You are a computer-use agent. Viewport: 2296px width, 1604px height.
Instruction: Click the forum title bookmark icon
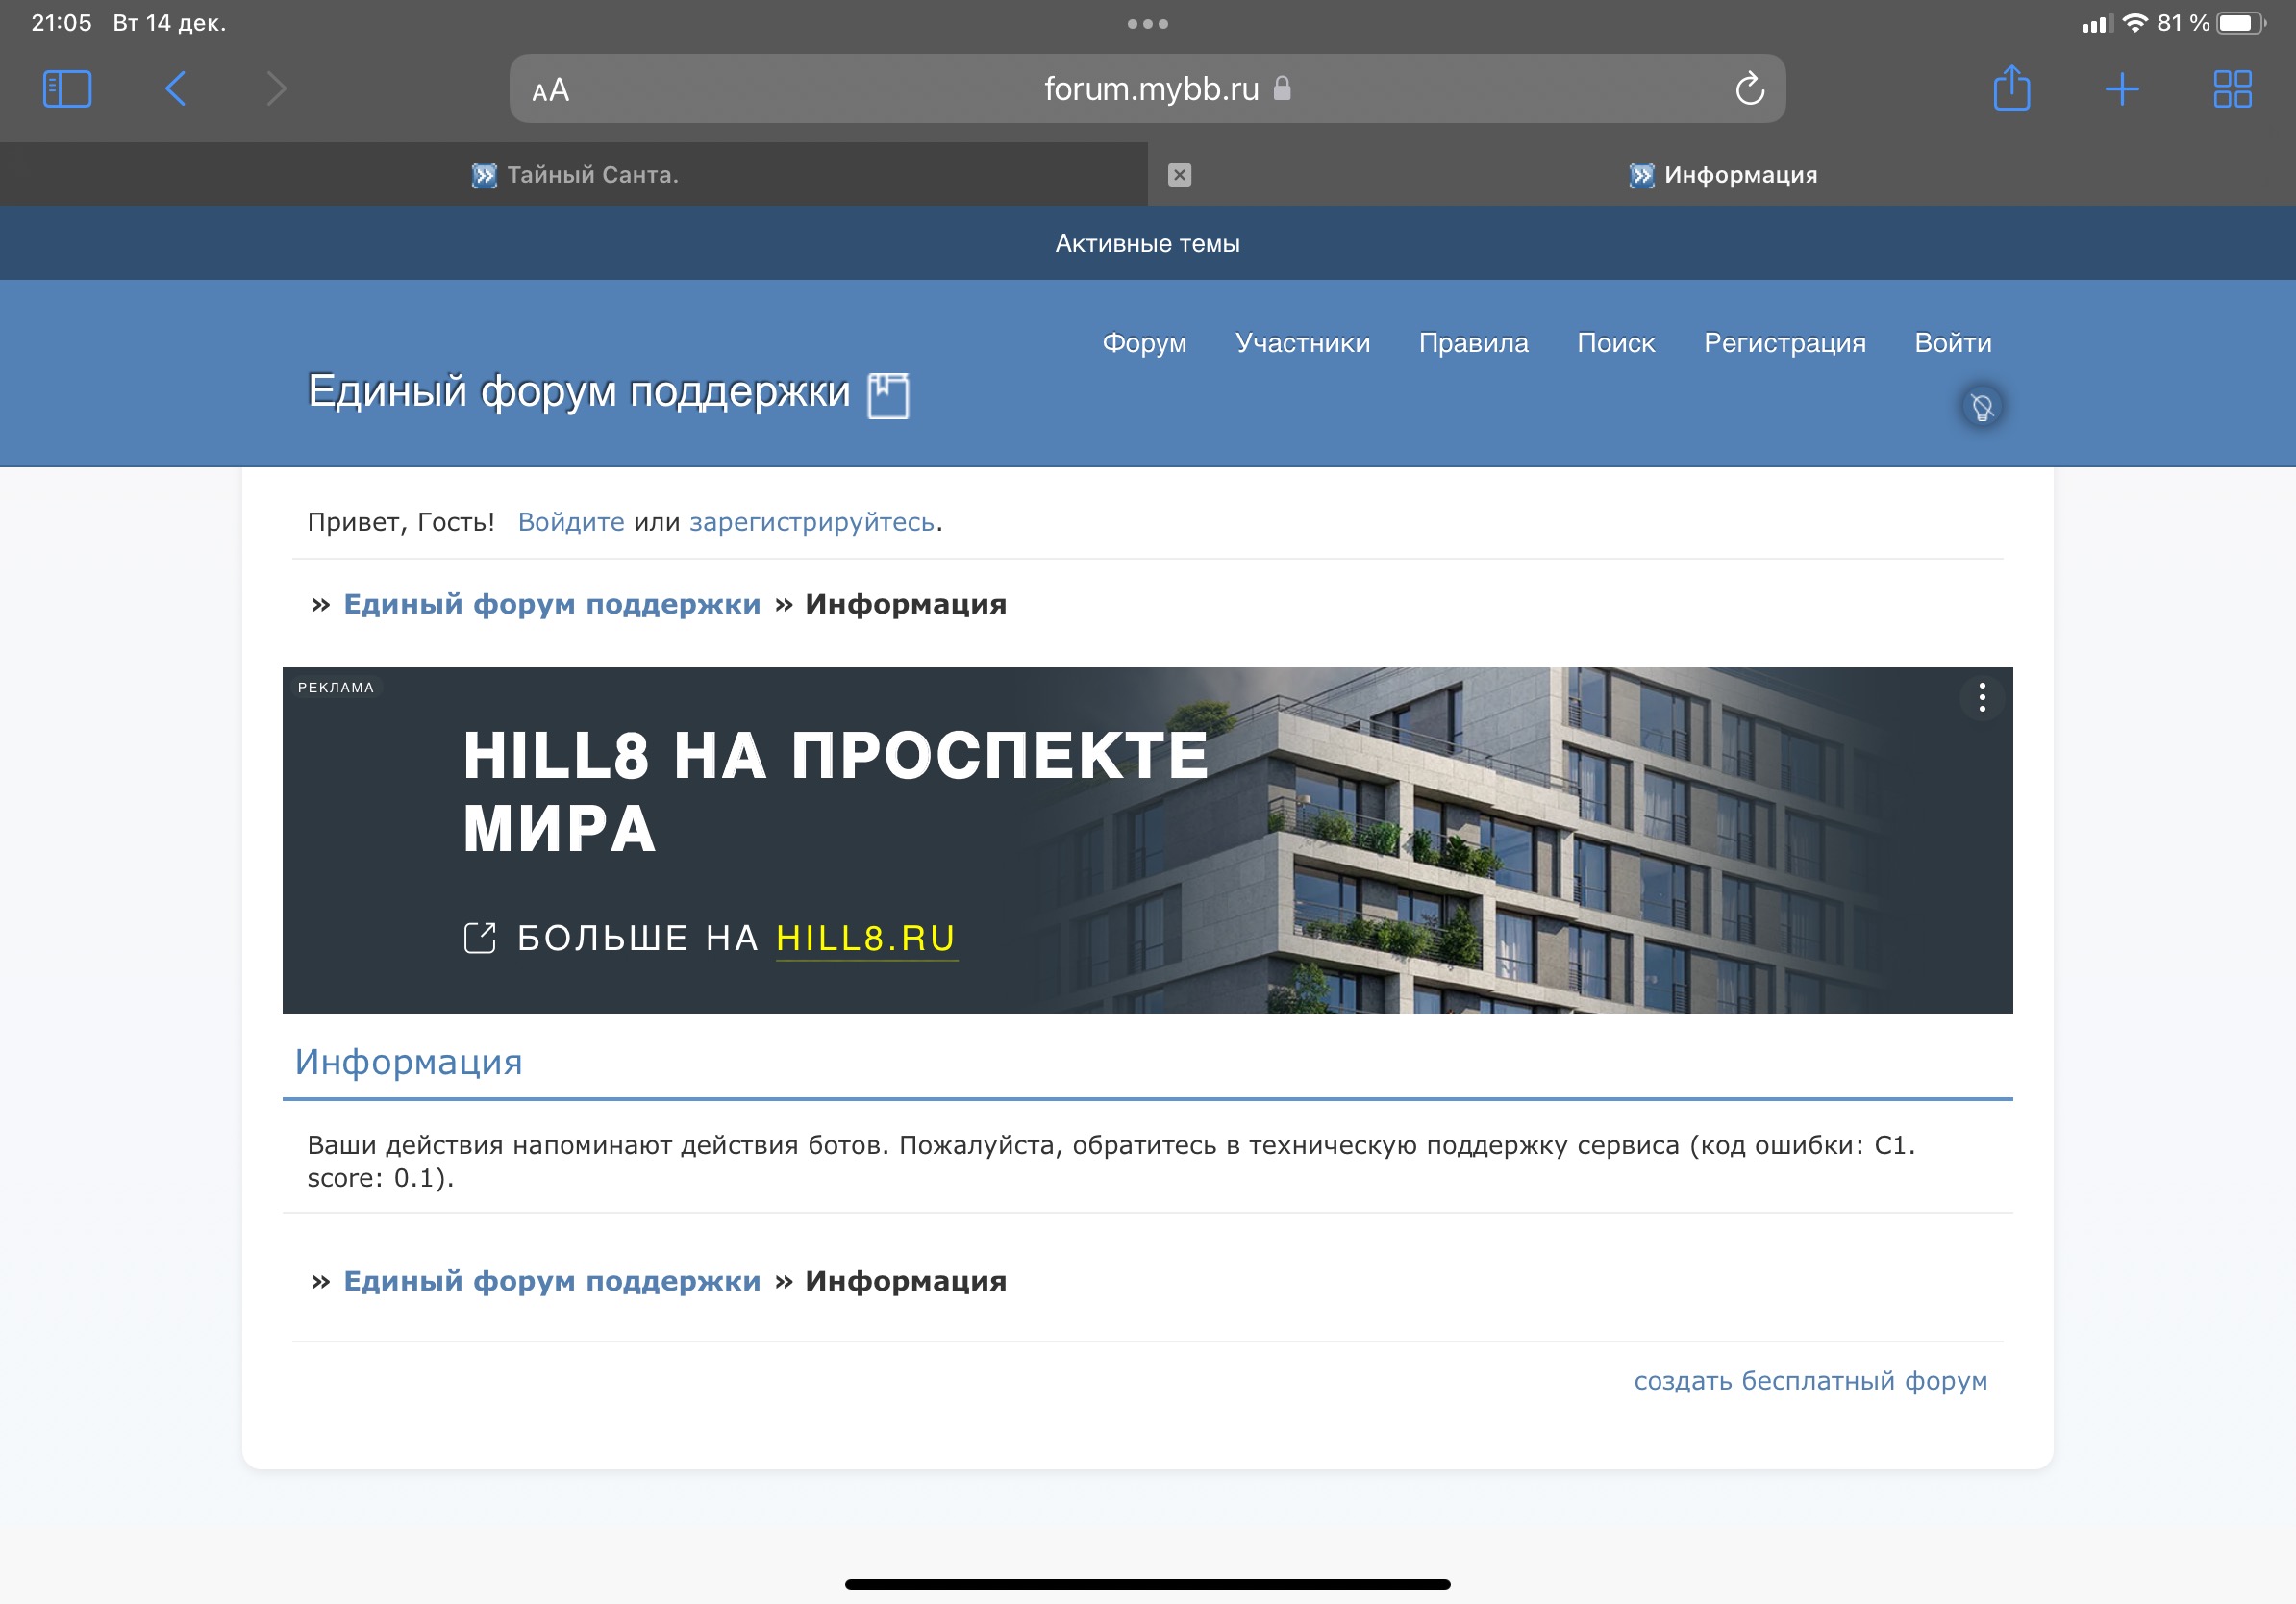(x=888, y=395)
